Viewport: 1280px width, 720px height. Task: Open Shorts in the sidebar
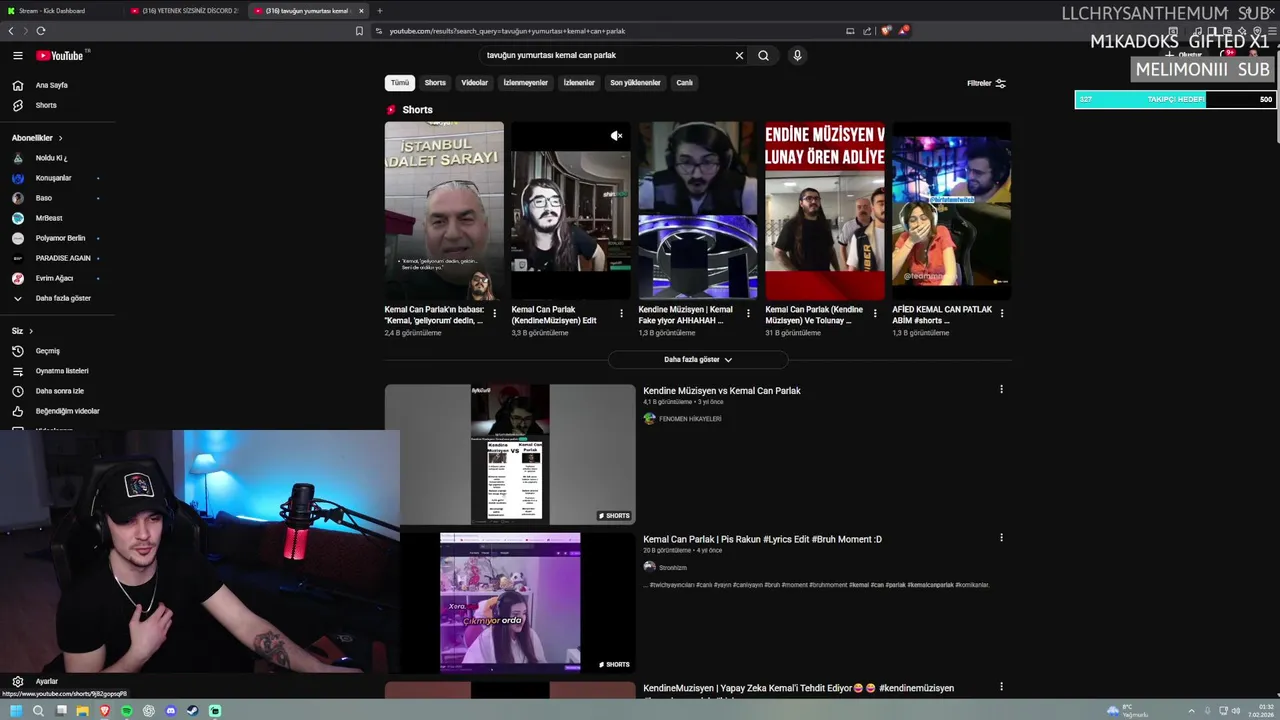click(x=58, y=105)
